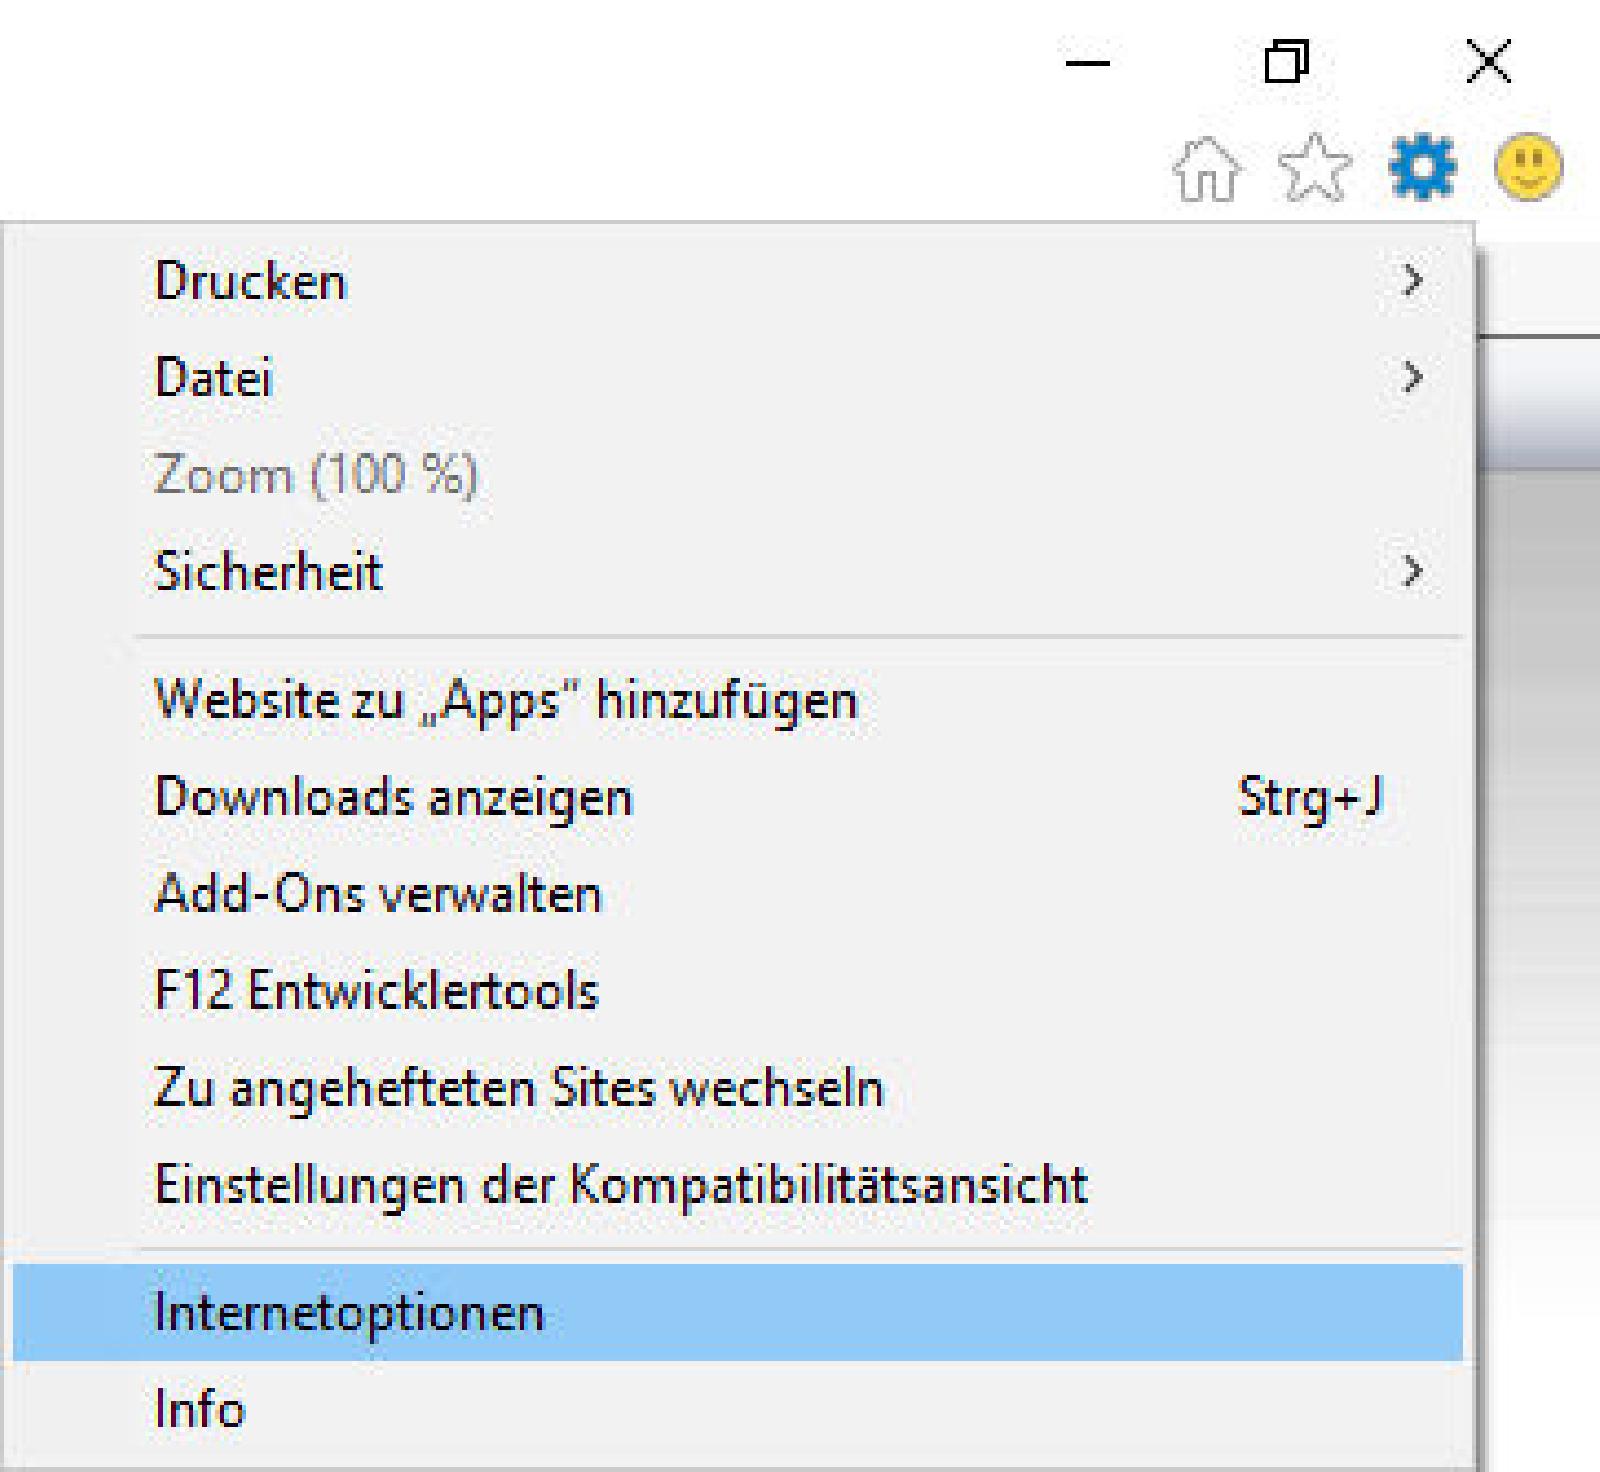The width and height of the screenshot is (1600, 1472).
Task: Open the Drucken menu entry
Action: [x=738, y=281]
